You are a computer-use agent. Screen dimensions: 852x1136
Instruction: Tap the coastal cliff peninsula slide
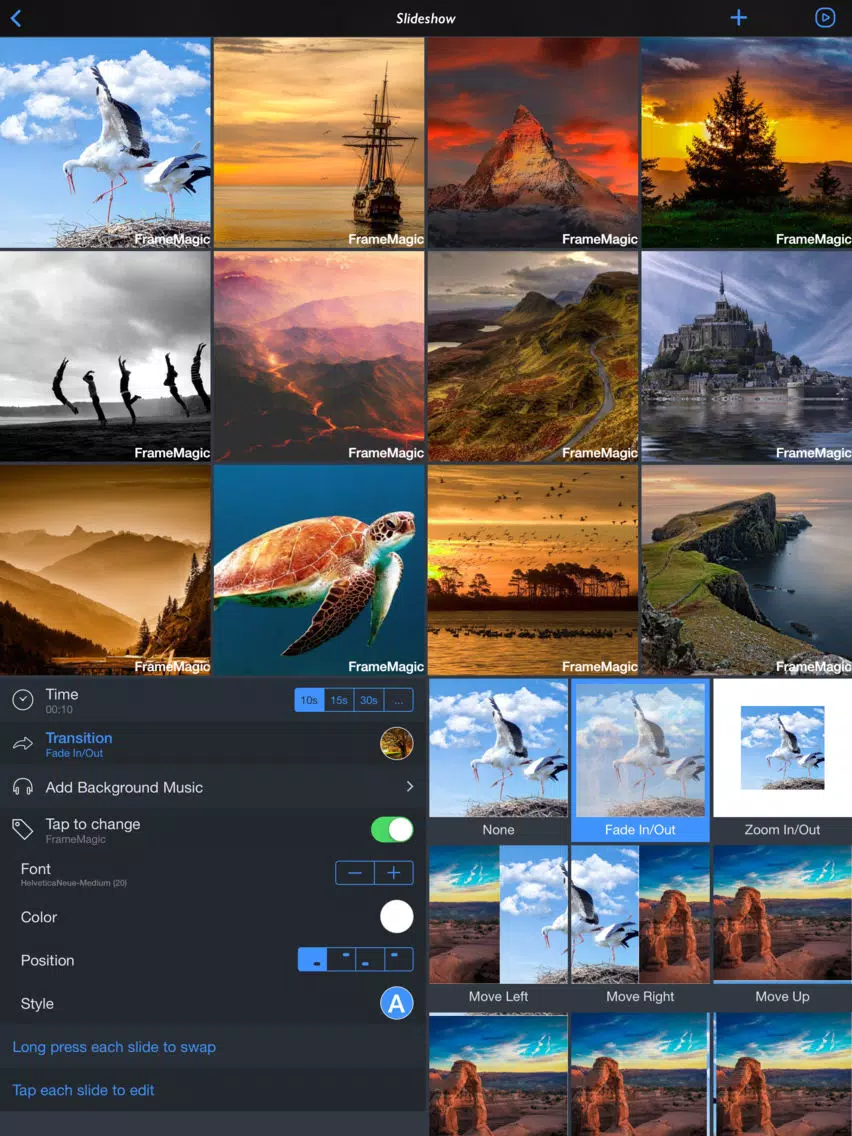[747, 570]
